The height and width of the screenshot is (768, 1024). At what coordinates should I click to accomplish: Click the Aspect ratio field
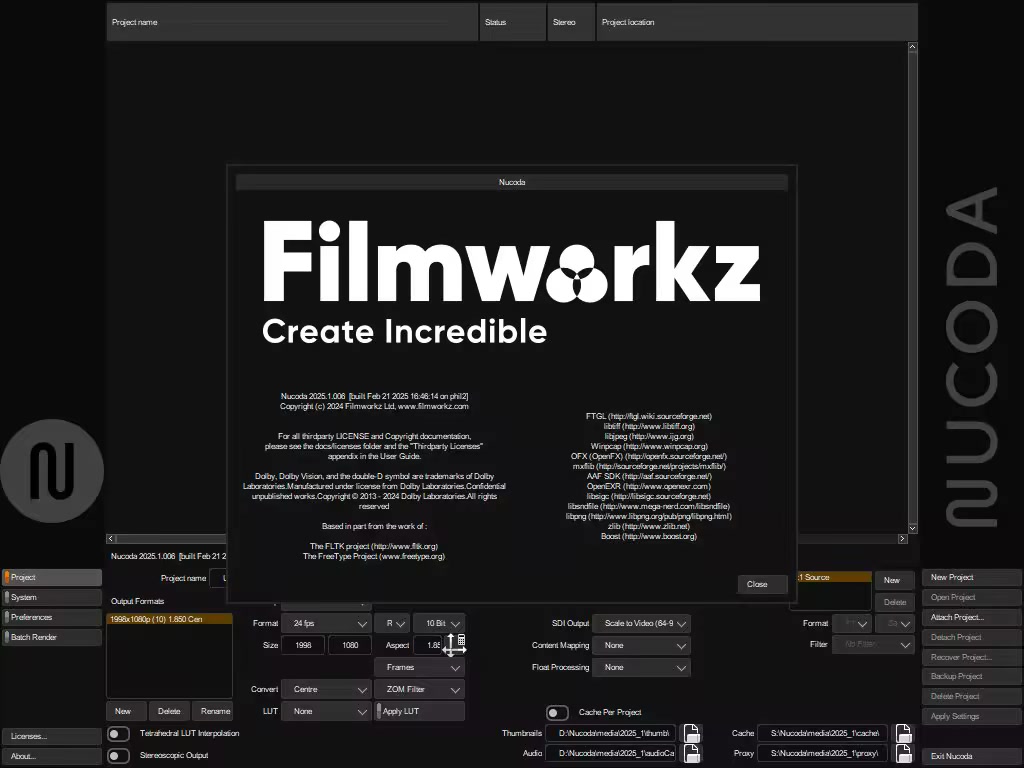[428, 645]
